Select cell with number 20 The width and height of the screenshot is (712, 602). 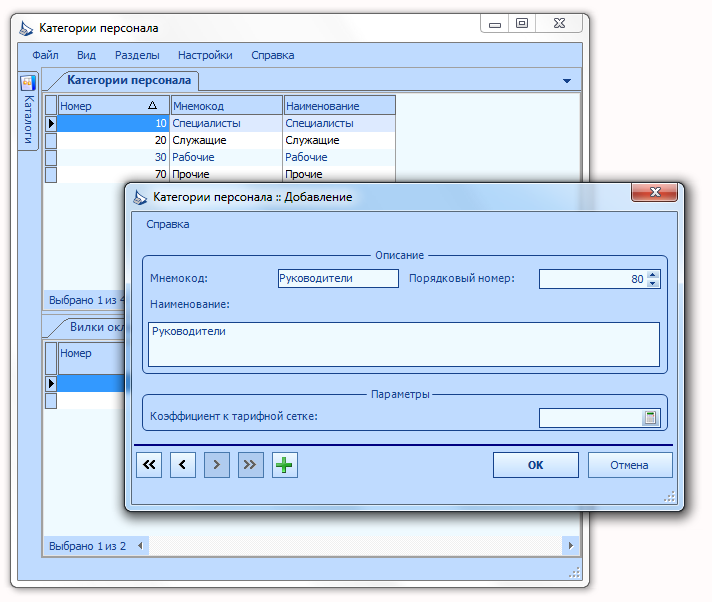tap(113, 140)
